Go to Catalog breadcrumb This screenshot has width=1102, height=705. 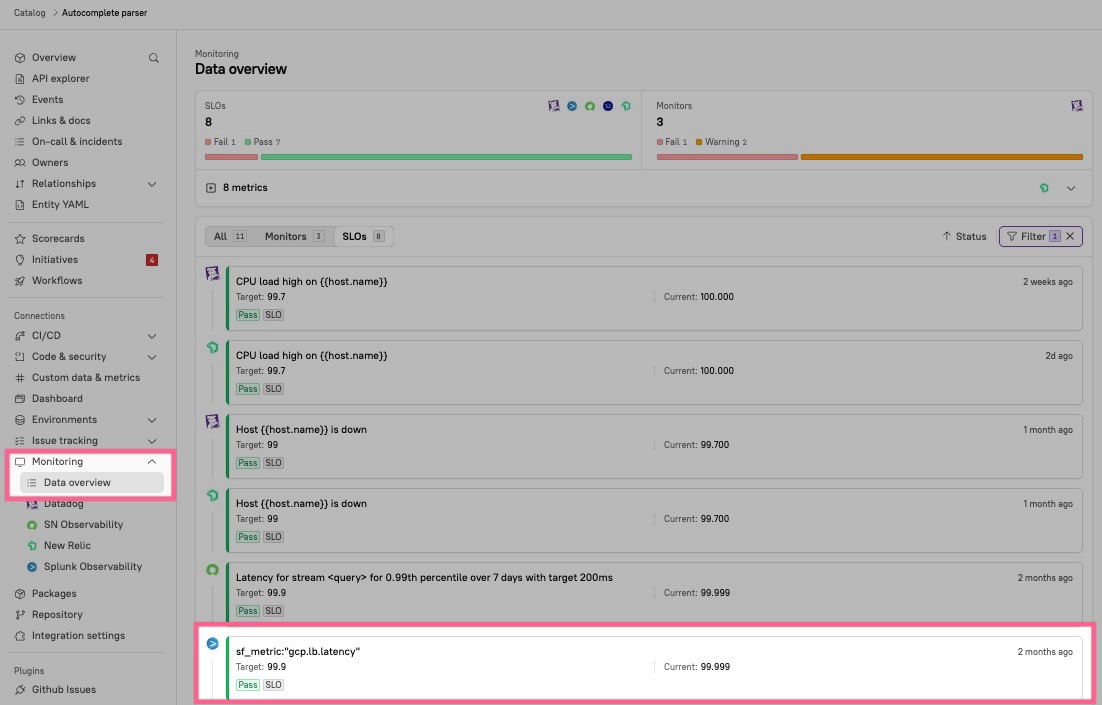[x=30, y=13]
